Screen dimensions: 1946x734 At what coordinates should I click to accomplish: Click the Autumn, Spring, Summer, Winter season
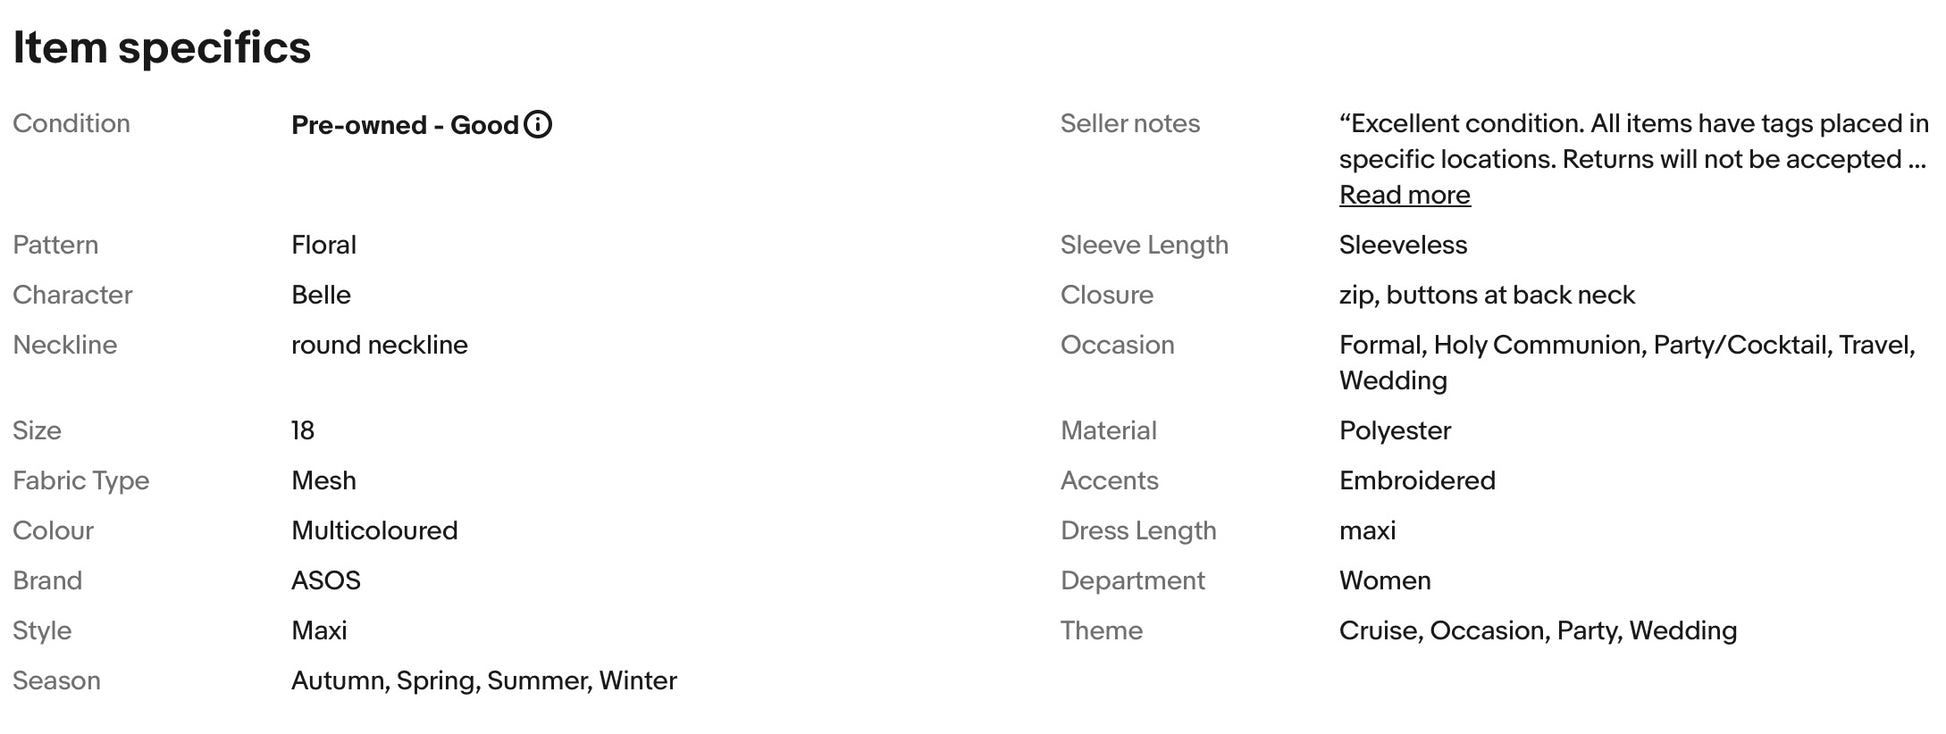click(484, 681)
